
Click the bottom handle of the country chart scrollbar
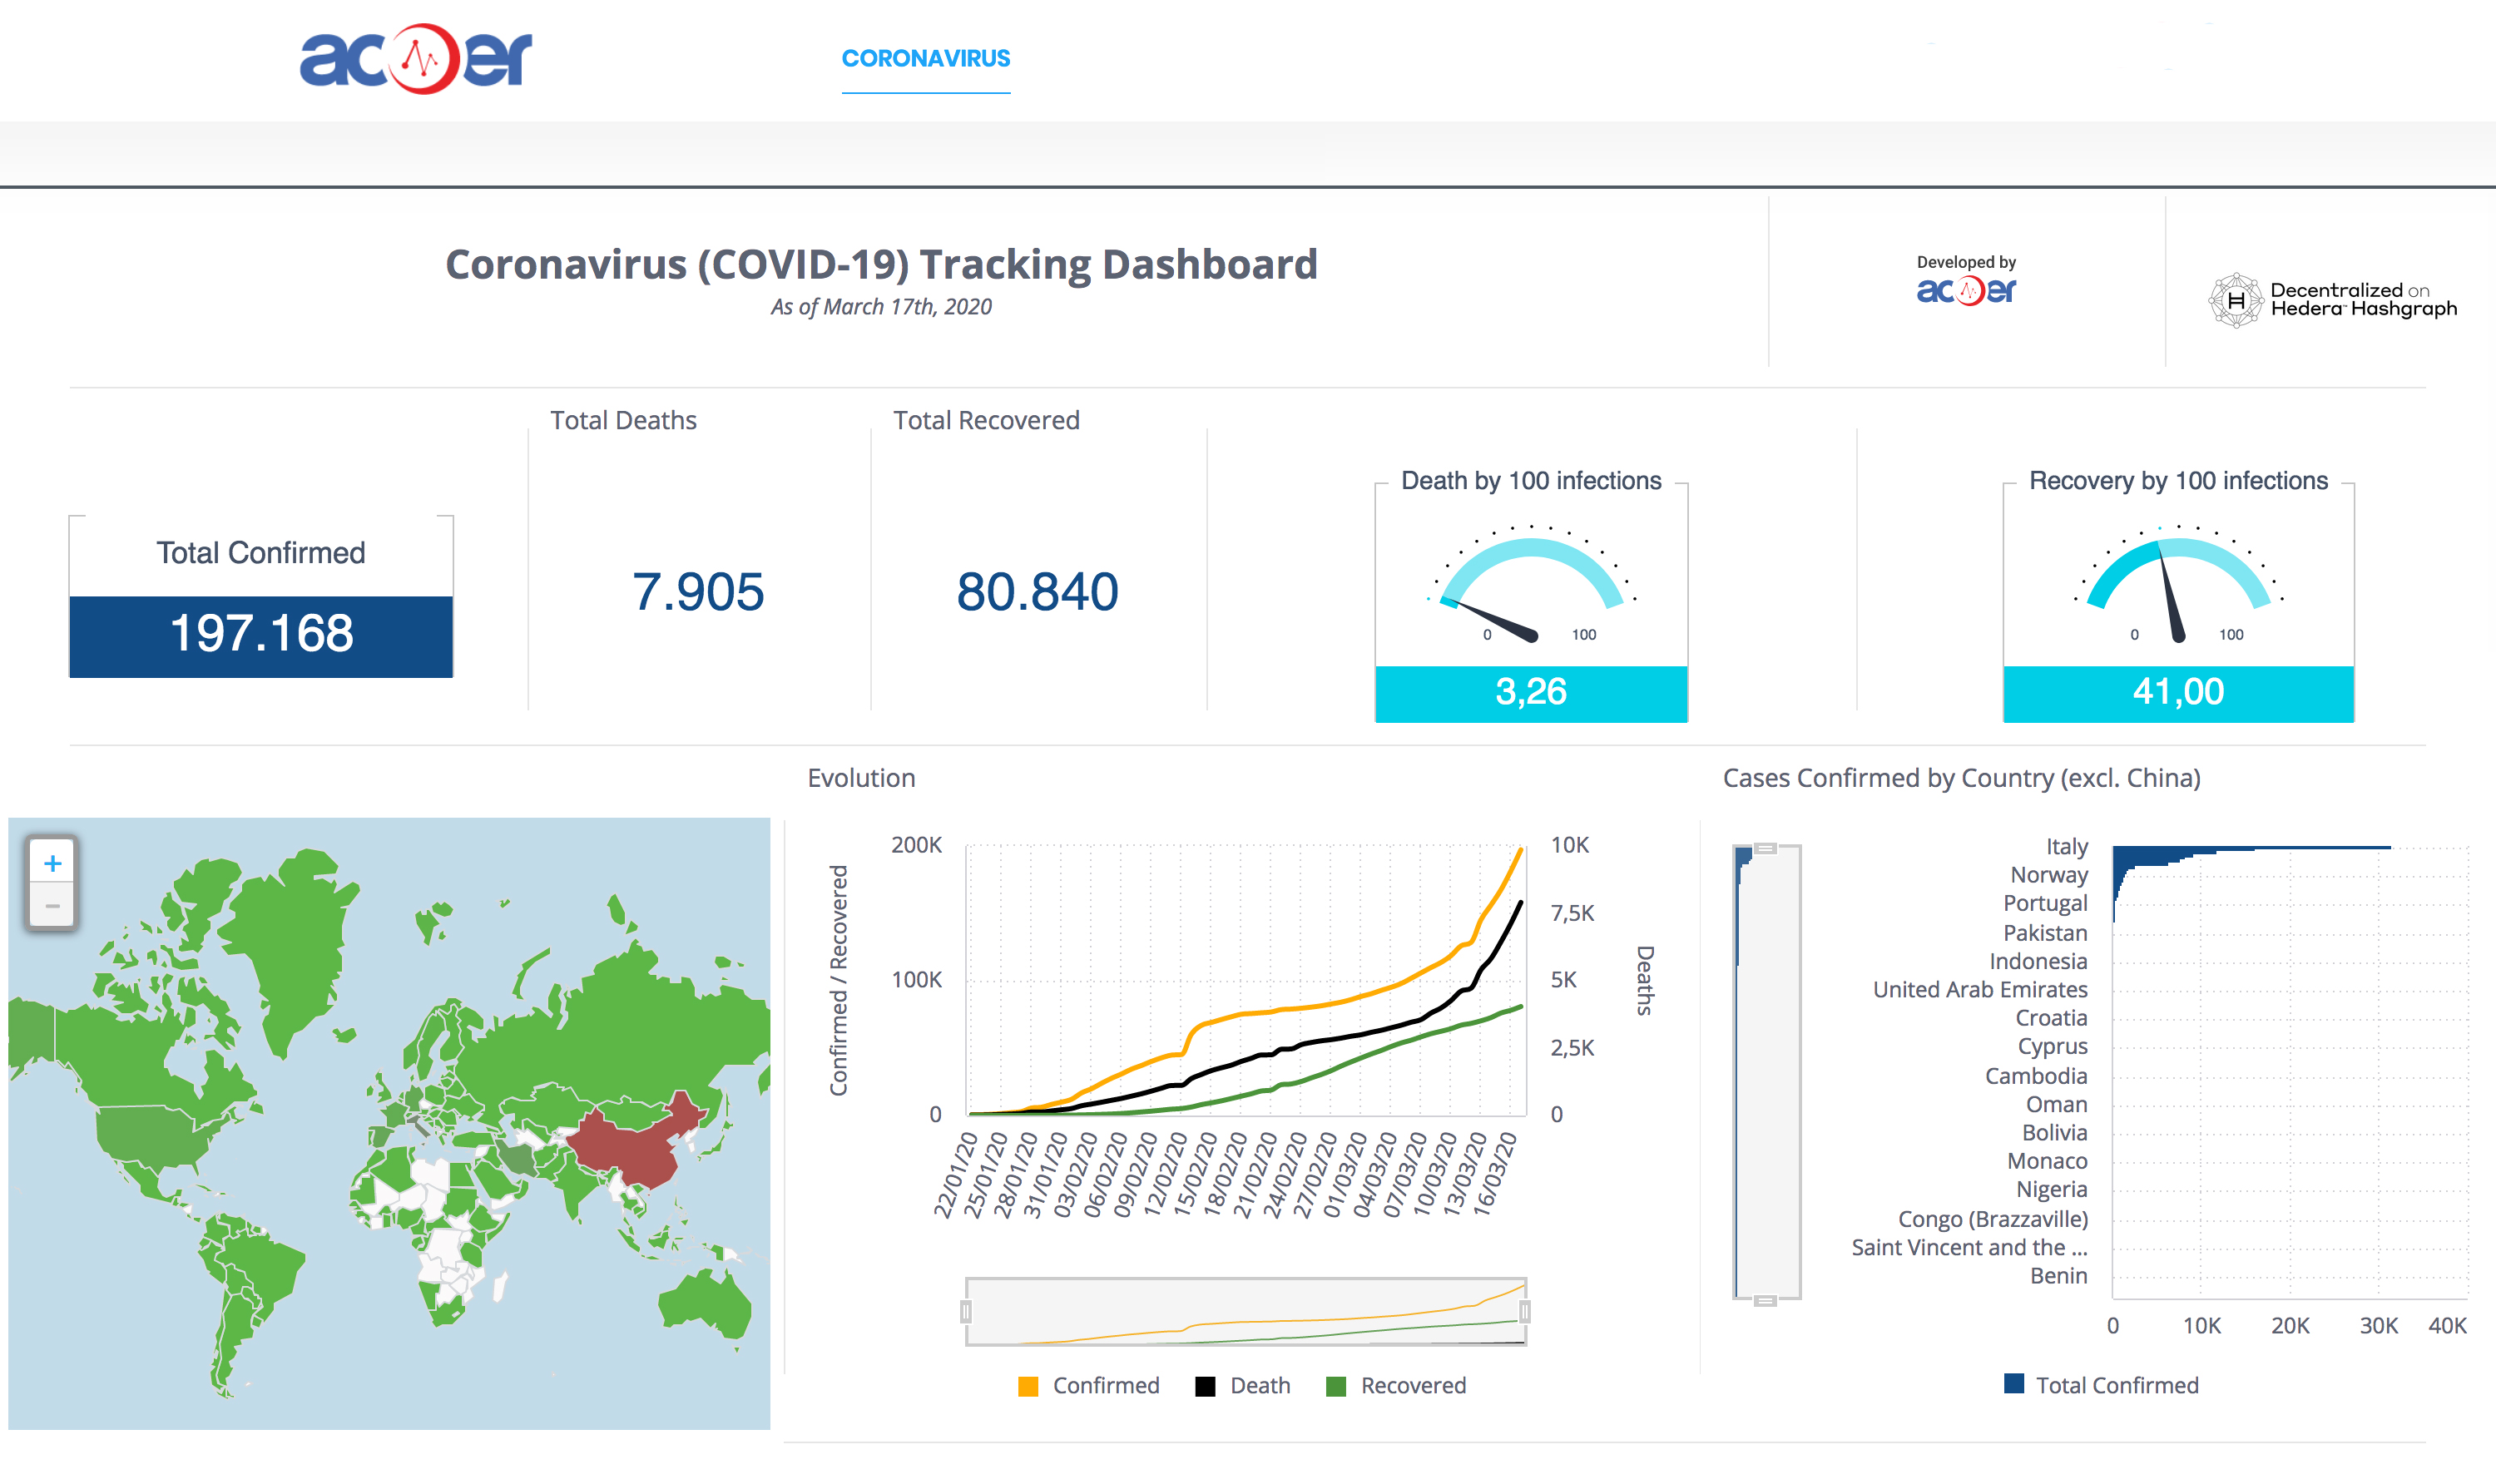(1766, 1300)
